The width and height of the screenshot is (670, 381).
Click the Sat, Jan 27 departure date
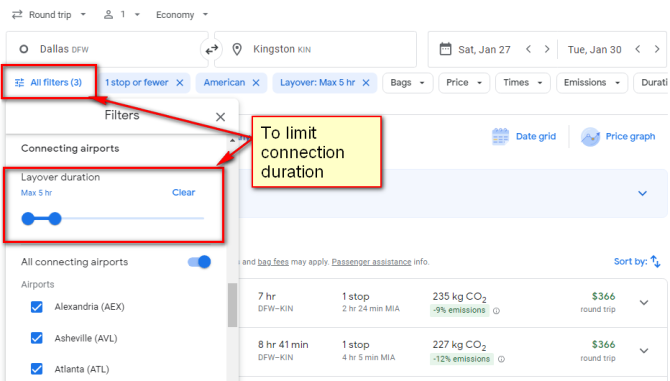pos(484,50)
